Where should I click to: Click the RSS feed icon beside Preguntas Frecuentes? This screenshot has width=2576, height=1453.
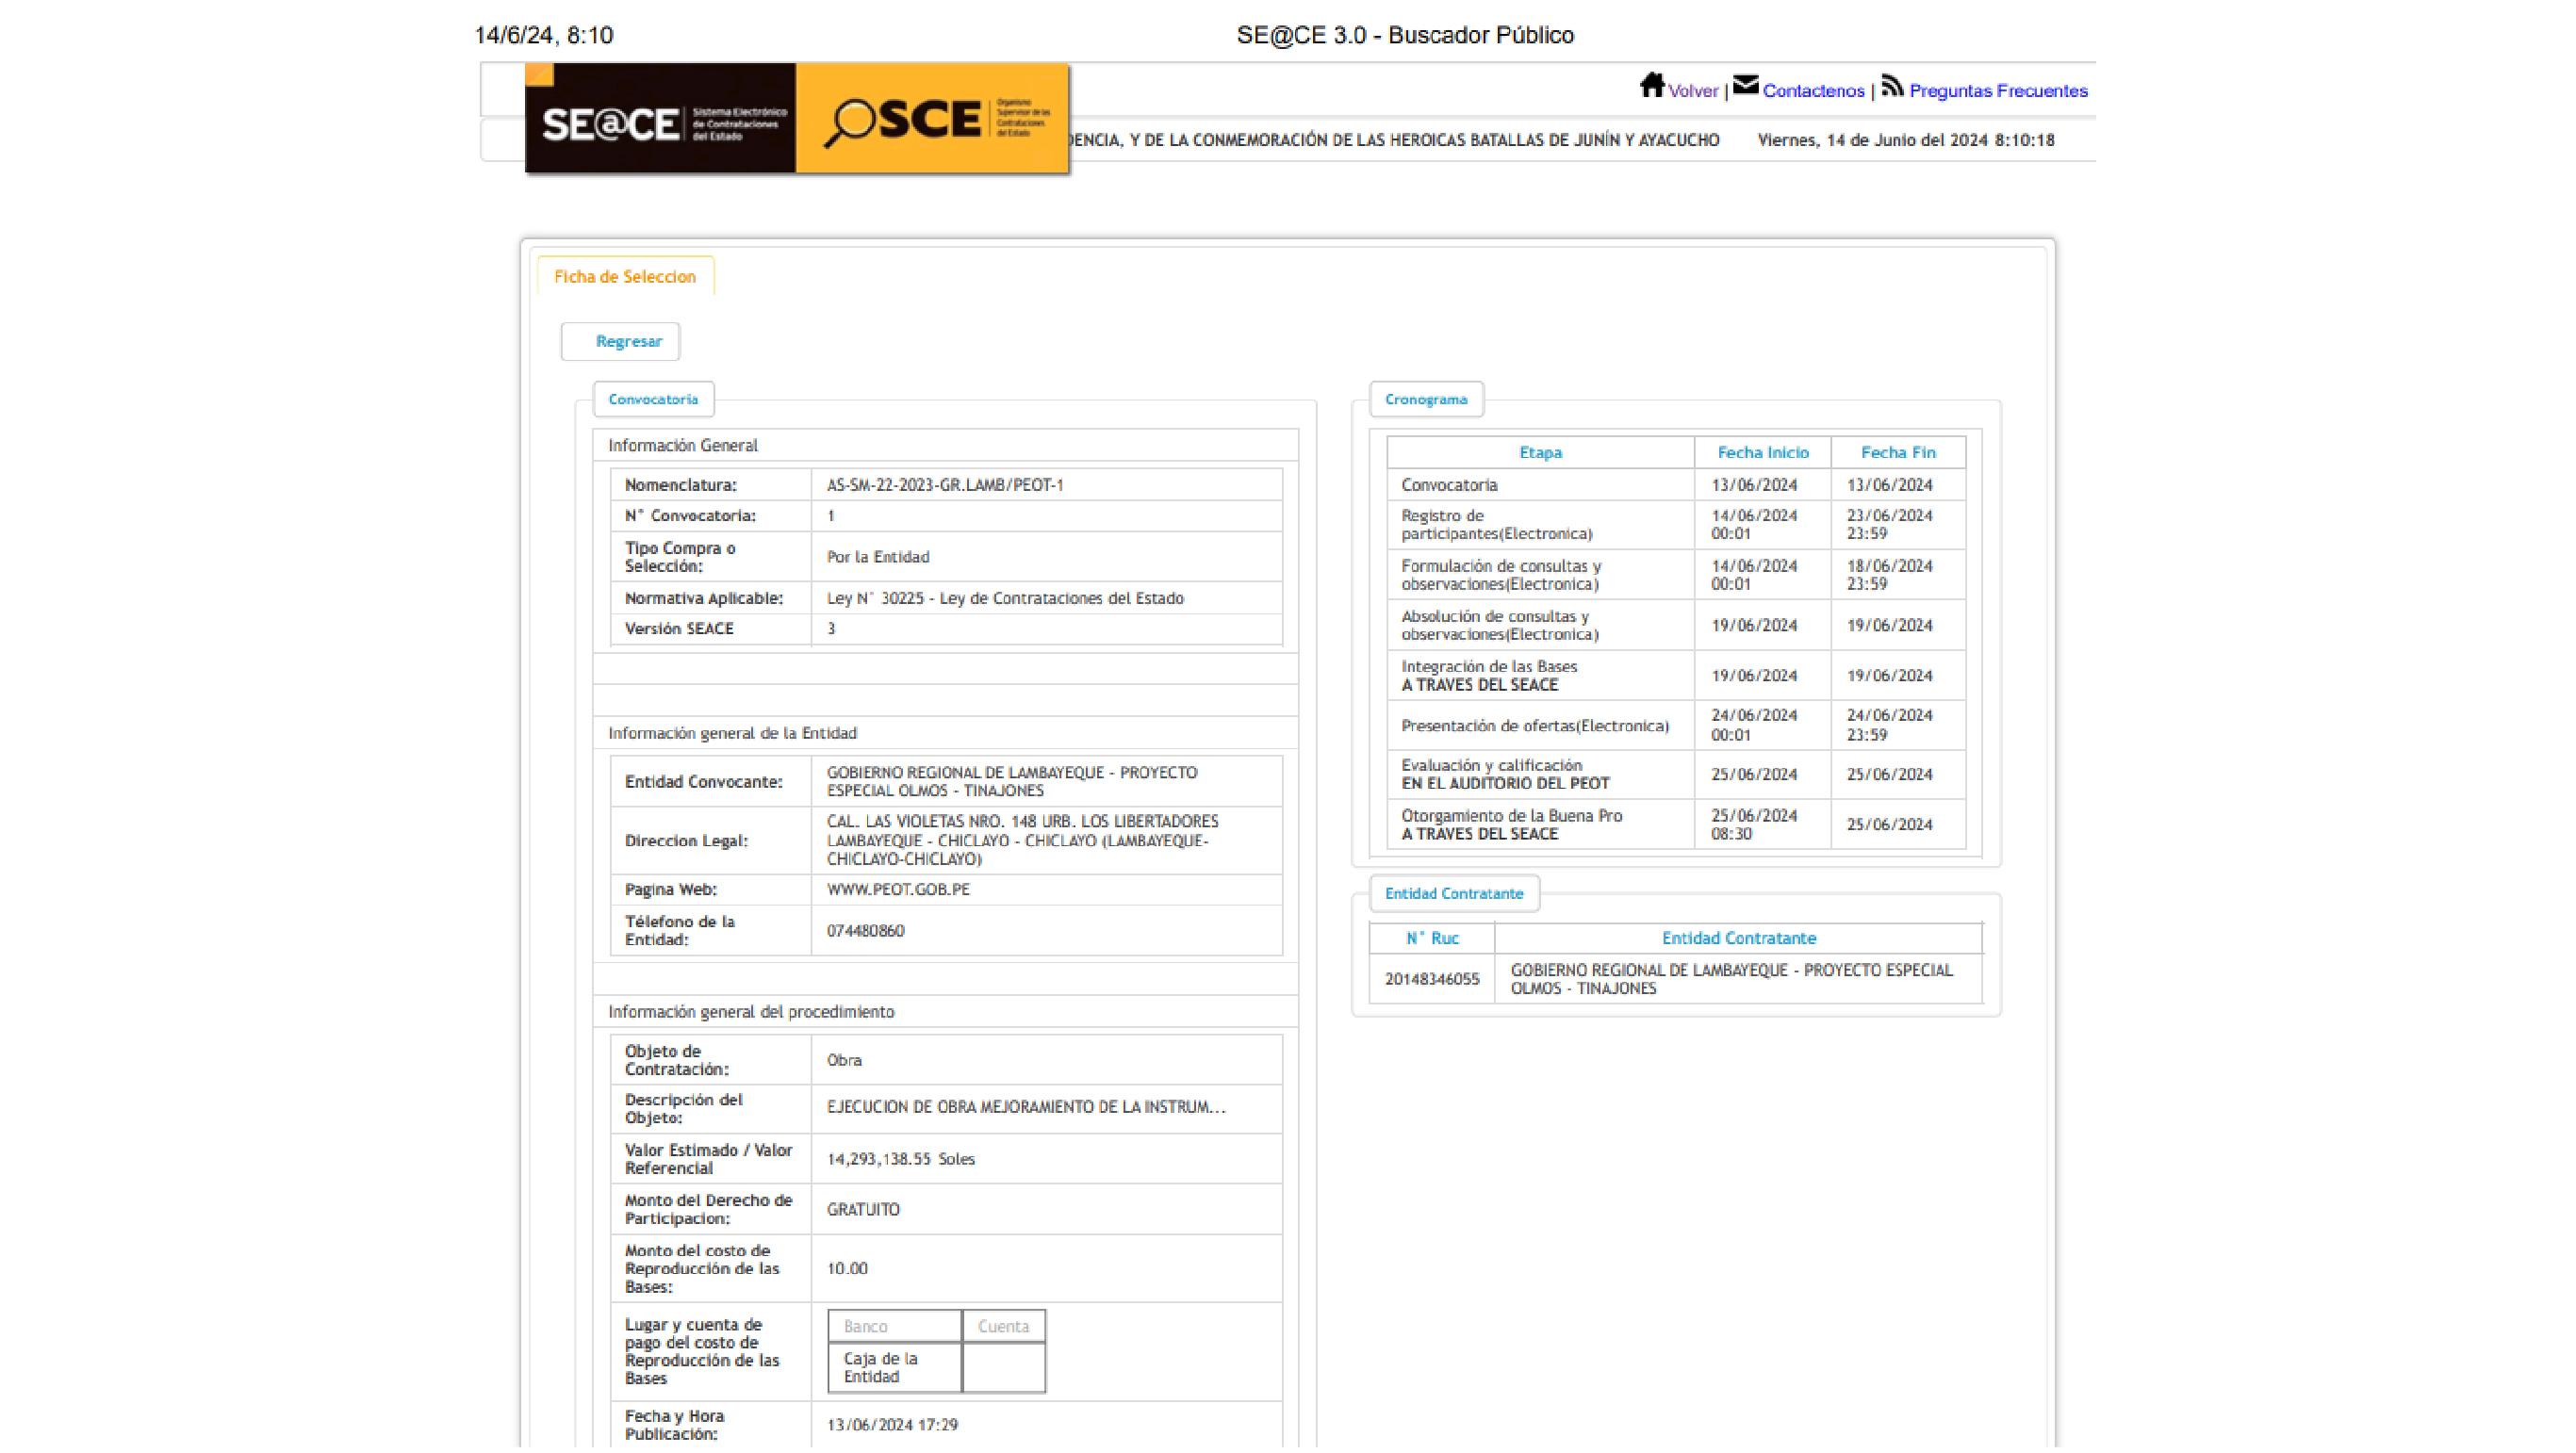click(x=1892, y=86)
